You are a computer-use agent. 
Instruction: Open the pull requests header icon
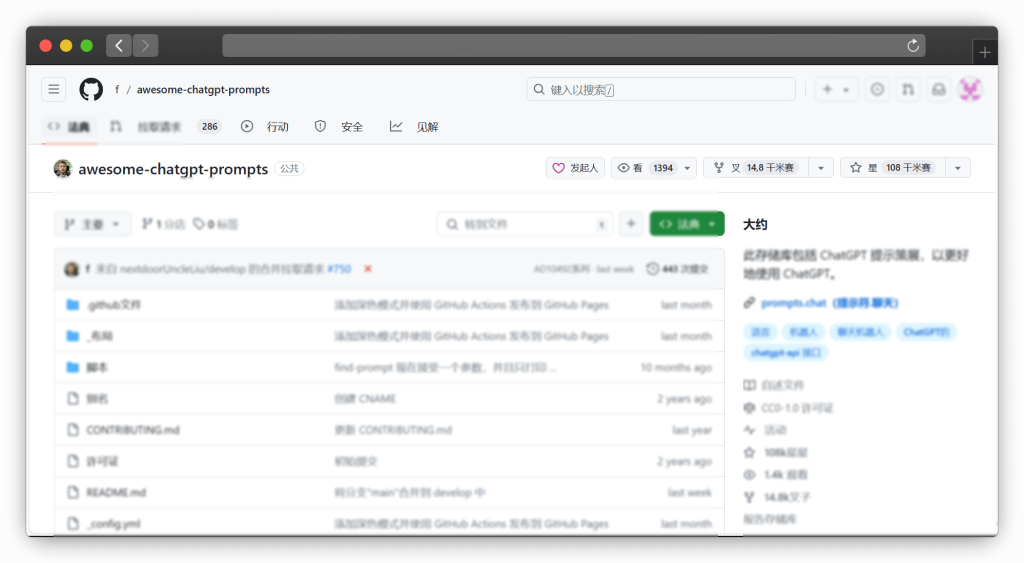[x=908, y=89]
